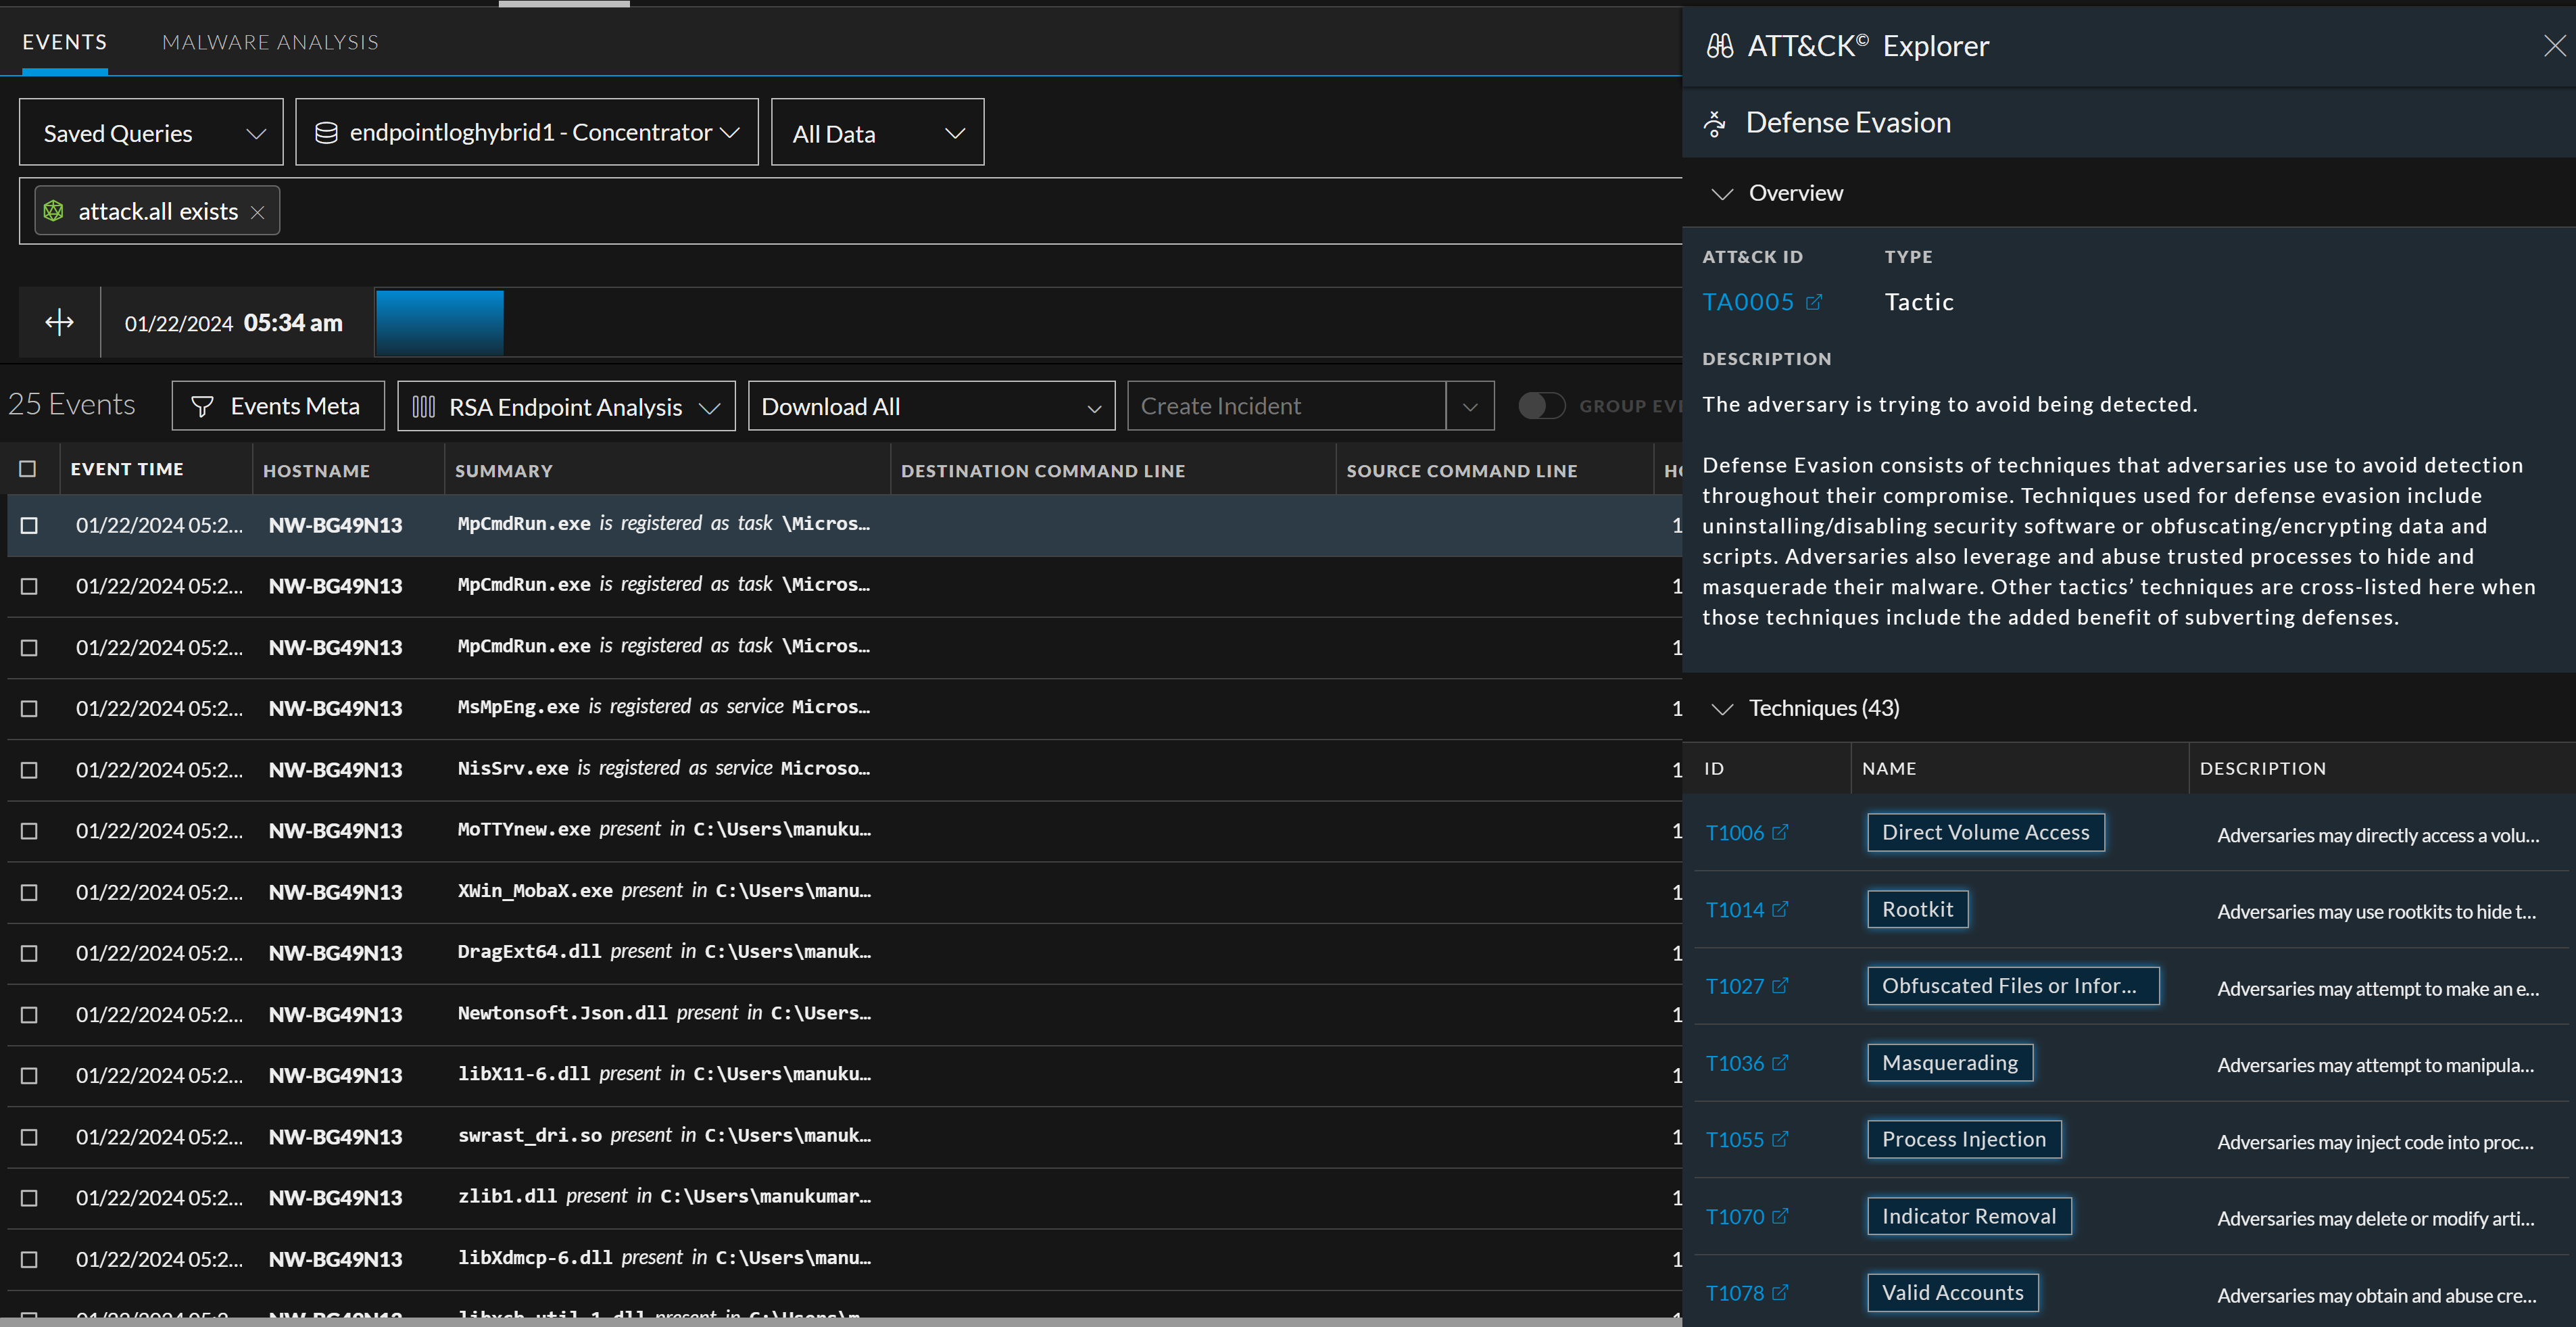This screenshot has width=2576, height=1327.
Task: Check the select-all events header checkbox
Action: pos(28,469)
